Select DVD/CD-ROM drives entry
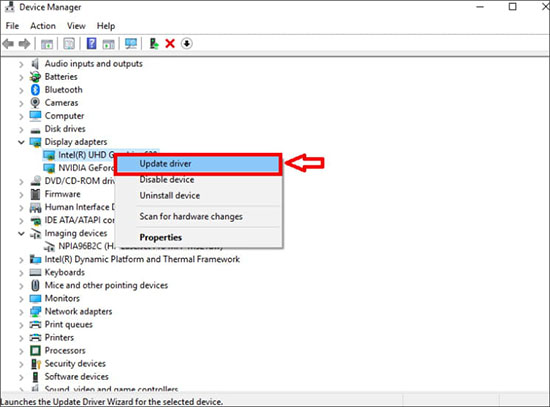 tap(80, 181)
